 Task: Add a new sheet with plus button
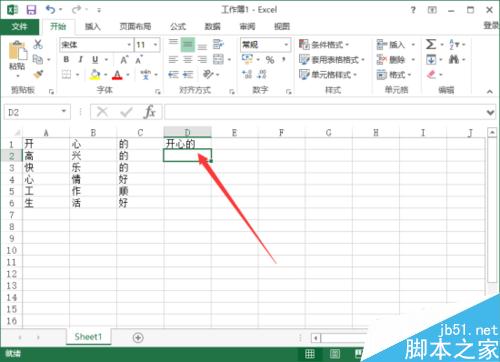point(138,338)
